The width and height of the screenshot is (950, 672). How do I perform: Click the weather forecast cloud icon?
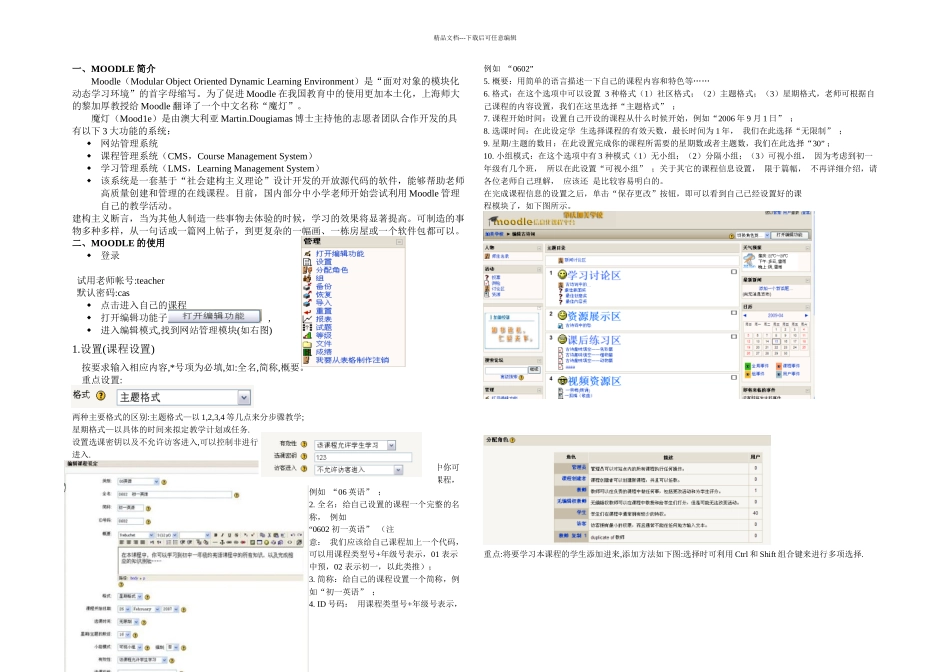(750, 261)
